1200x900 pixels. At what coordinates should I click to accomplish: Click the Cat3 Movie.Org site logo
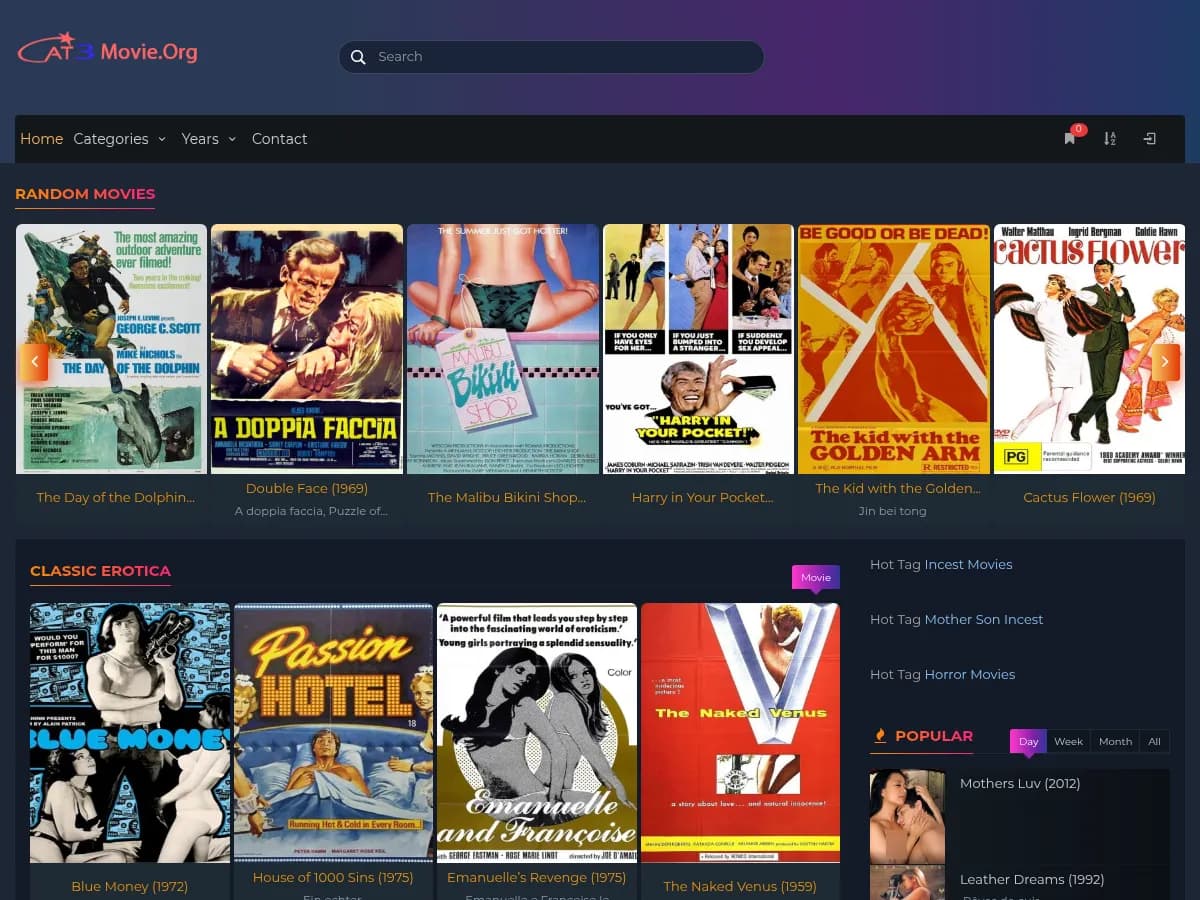[107, 50]
